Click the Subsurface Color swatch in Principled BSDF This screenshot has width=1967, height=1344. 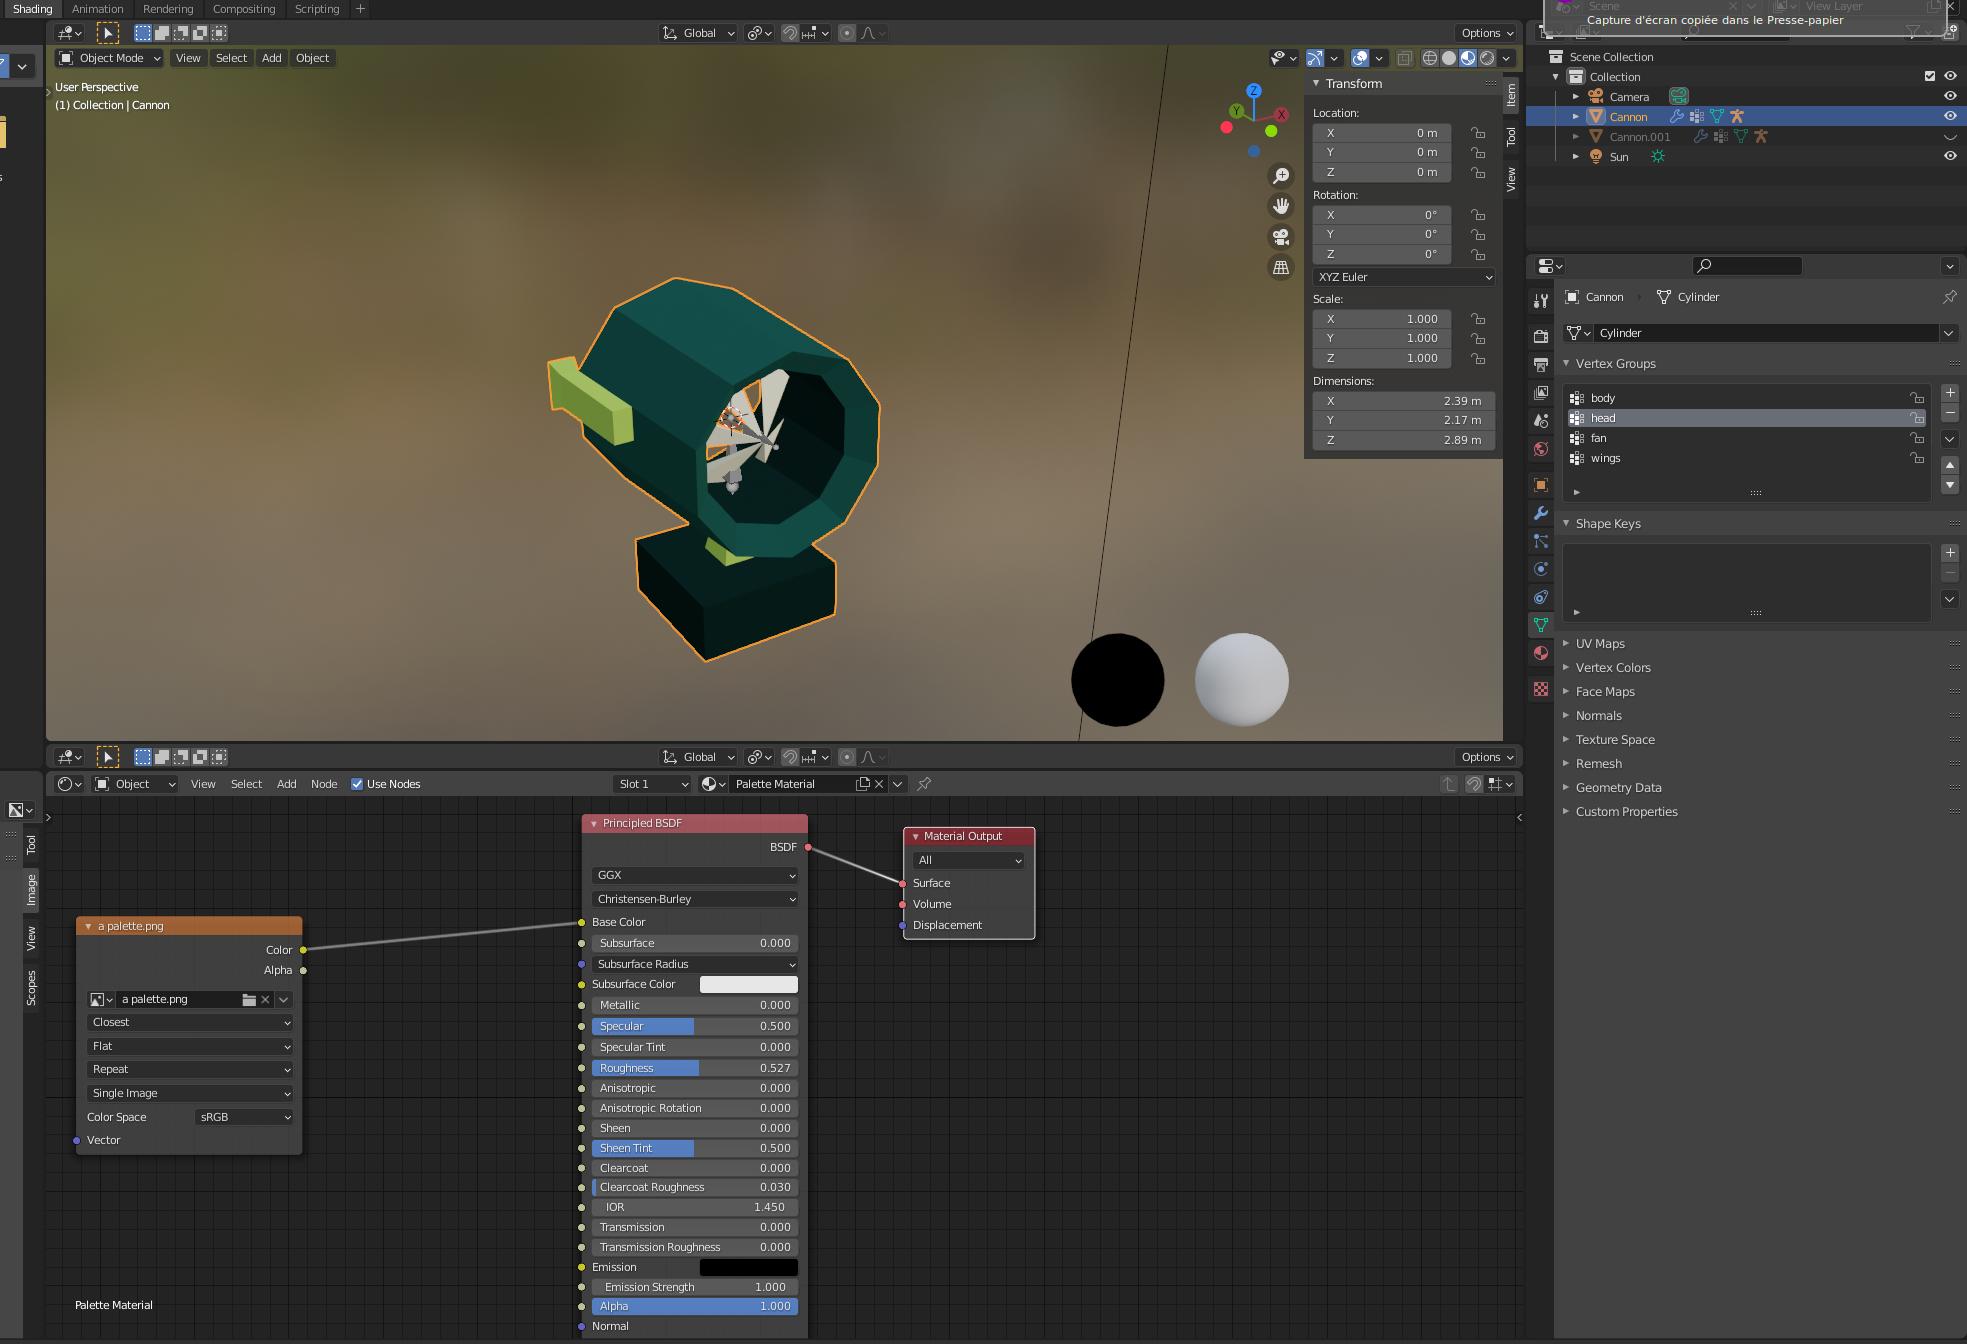pyautogui.click(x=748, y=984)
